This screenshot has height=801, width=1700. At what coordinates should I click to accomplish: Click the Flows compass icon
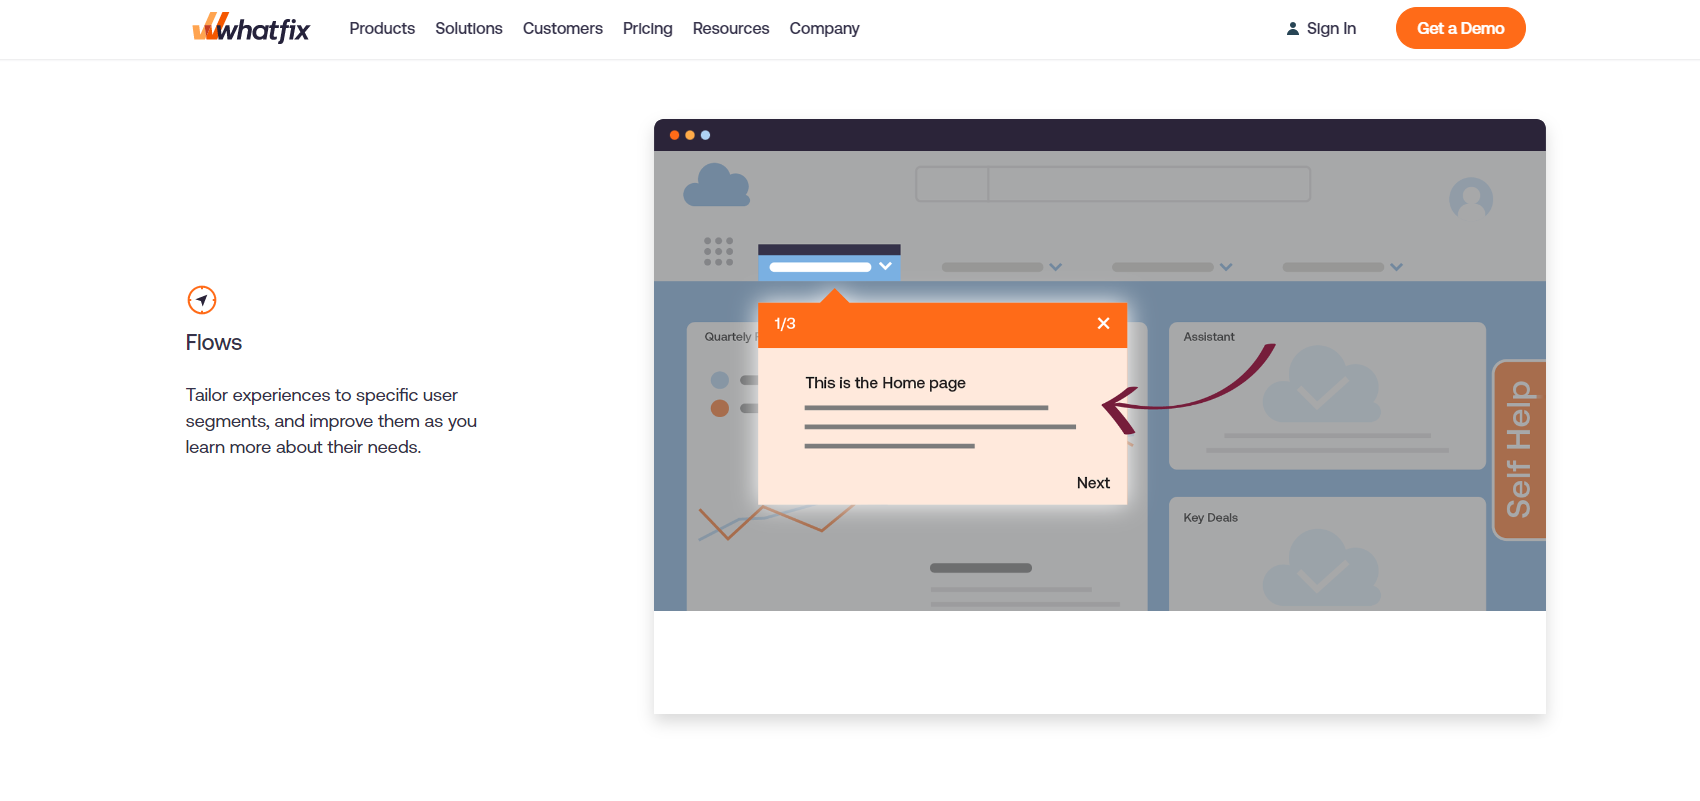[x=202, y=300]
